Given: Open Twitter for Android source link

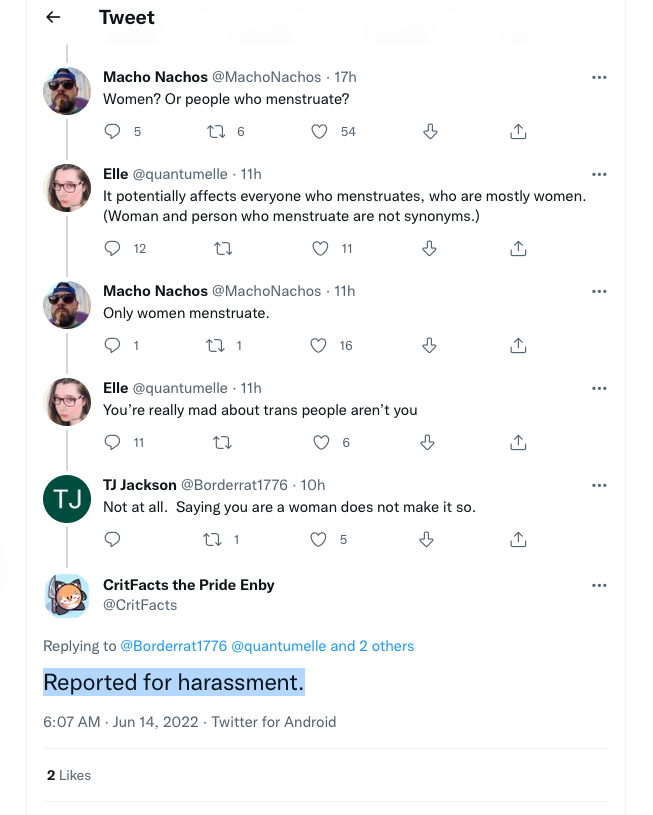Looking at the screenshot, I should [x=274, y=721].
